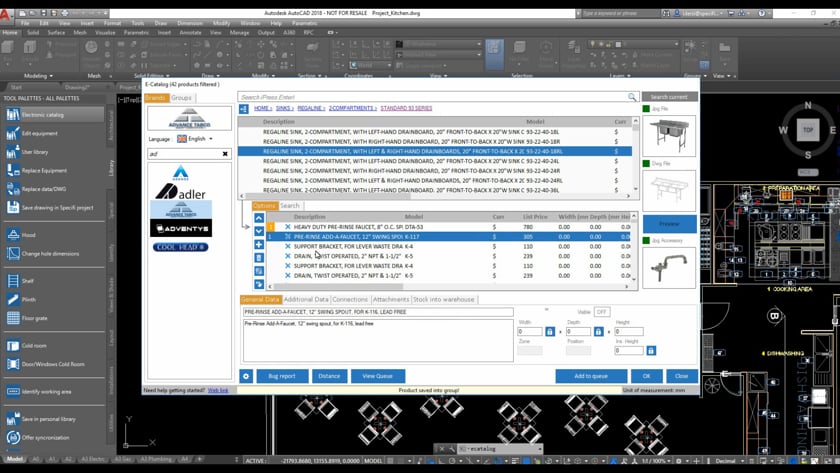Screen dimensions: 840x473
Task: Toggle the lock next to Ins. Height
Action: (651, 350)
